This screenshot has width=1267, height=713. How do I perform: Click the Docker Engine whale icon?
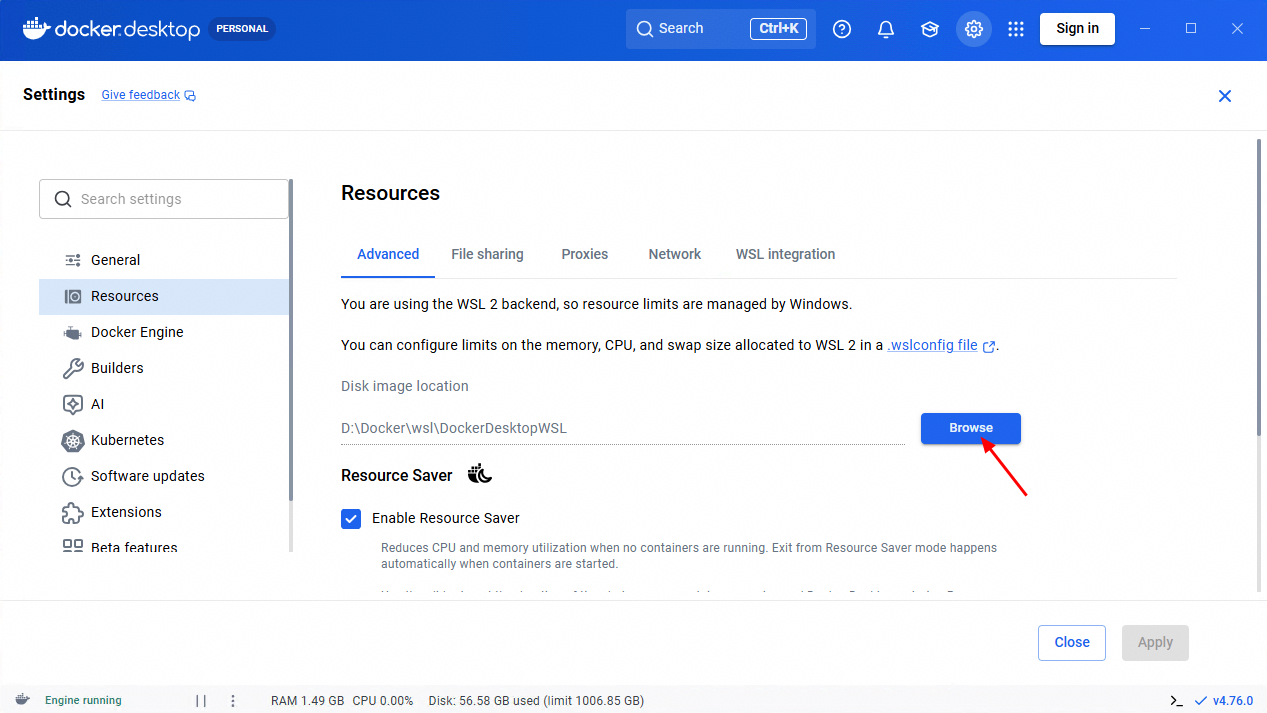pyautogui.click(x=73, y=332)
